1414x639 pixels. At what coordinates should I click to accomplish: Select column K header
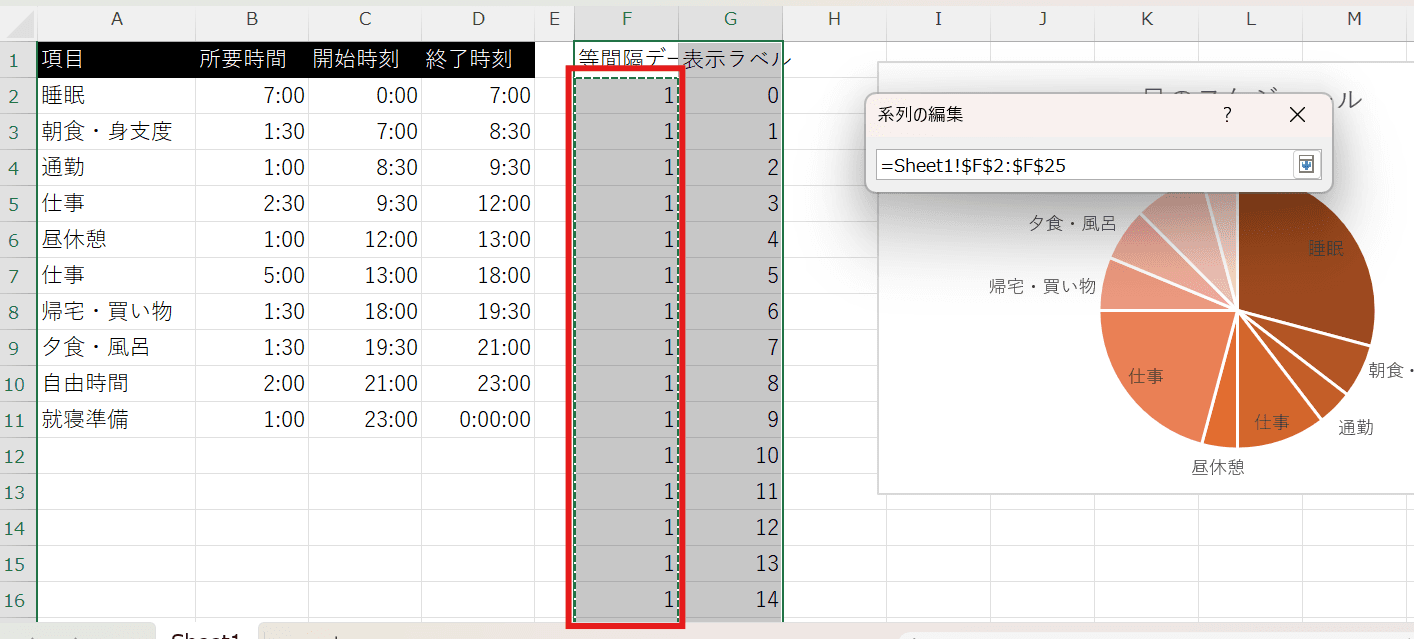pyautogui.click(x=1146, y=19)
